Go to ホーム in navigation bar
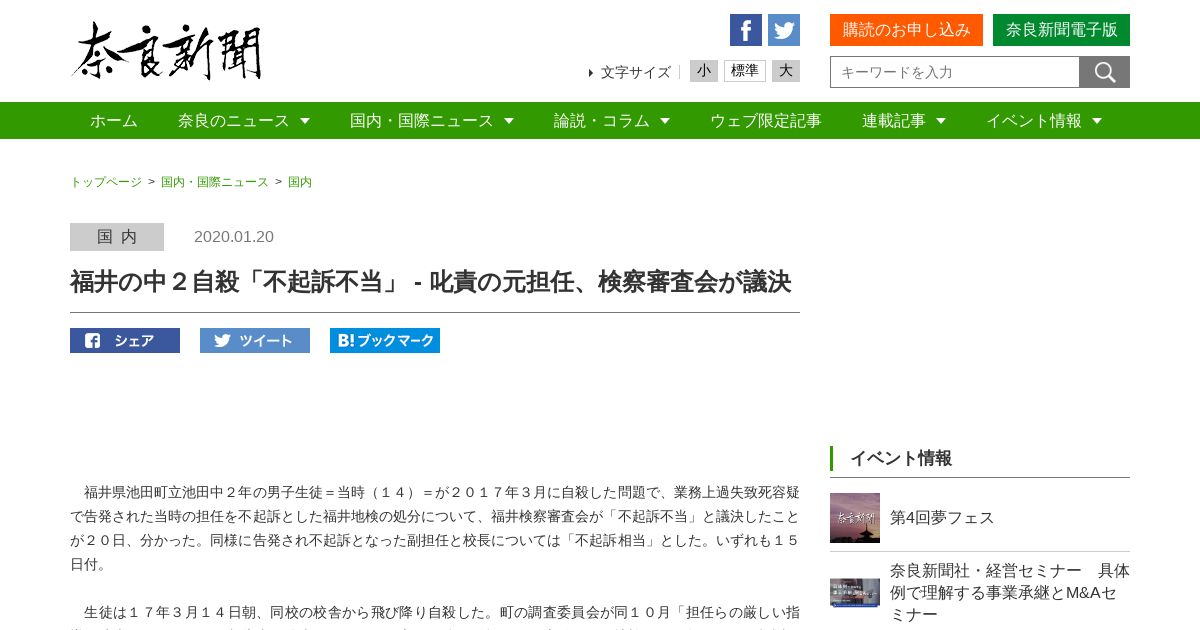Image resolution: width=1200 pixels, height=630 pixels. [x=114, y=120]
